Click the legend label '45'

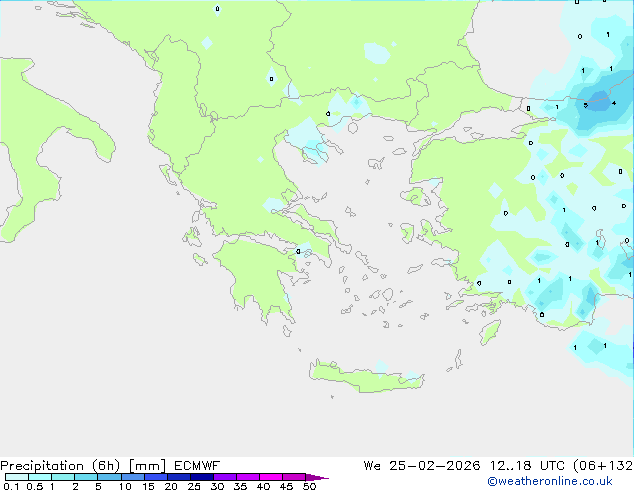coord(286,486)
